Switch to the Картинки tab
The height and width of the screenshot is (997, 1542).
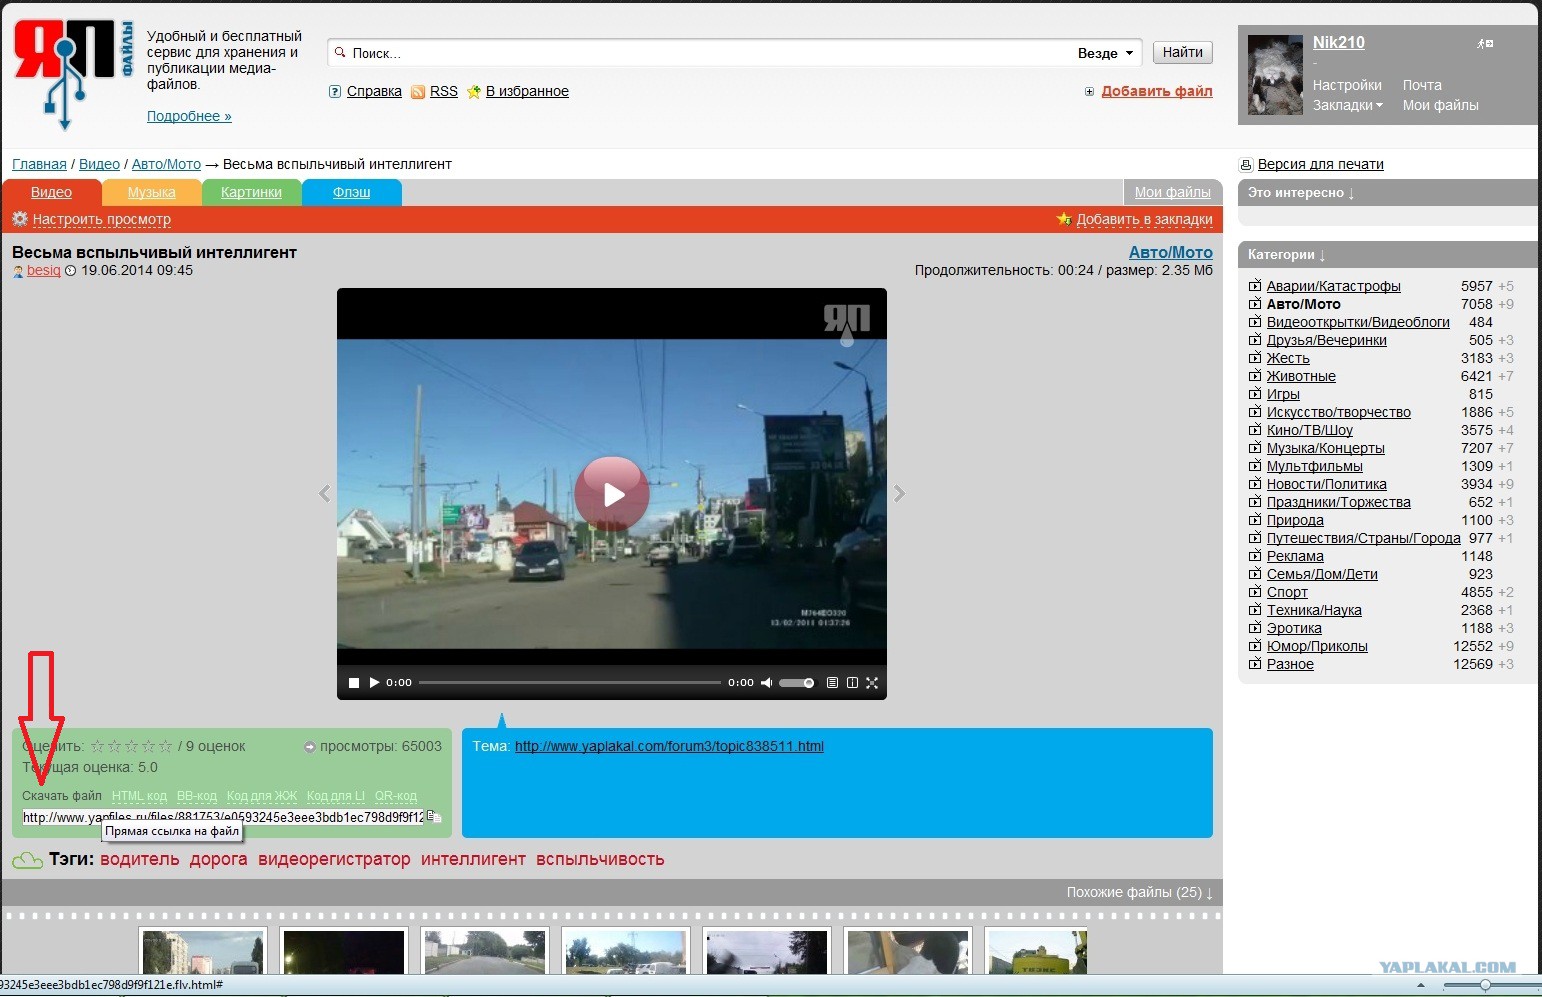[x=251, y=193]
